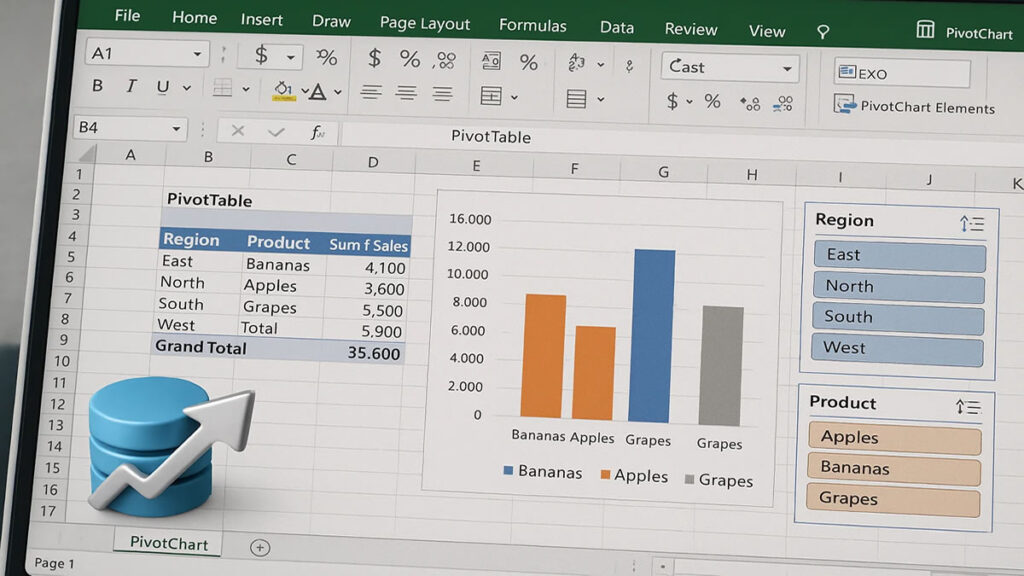Expand the Cast number format dropdown

(787, 68)
